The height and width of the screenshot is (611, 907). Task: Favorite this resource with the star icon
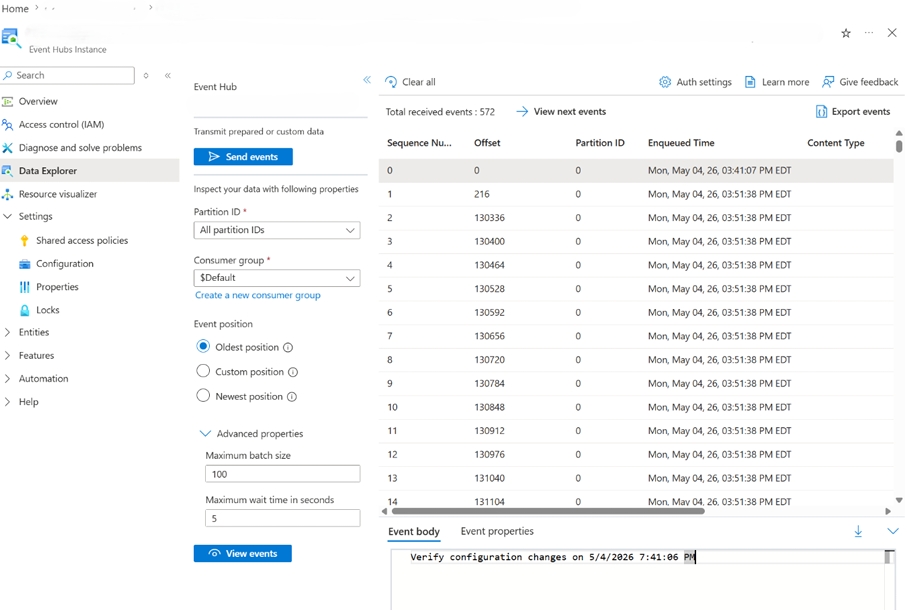click(846, 33)
